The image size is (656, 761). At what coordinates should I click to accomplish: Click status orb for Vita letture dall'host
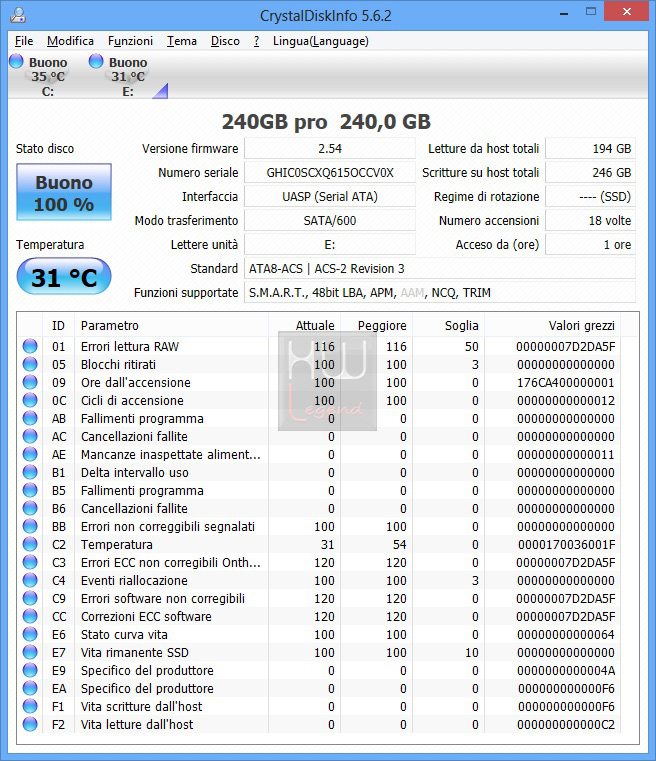30,724
